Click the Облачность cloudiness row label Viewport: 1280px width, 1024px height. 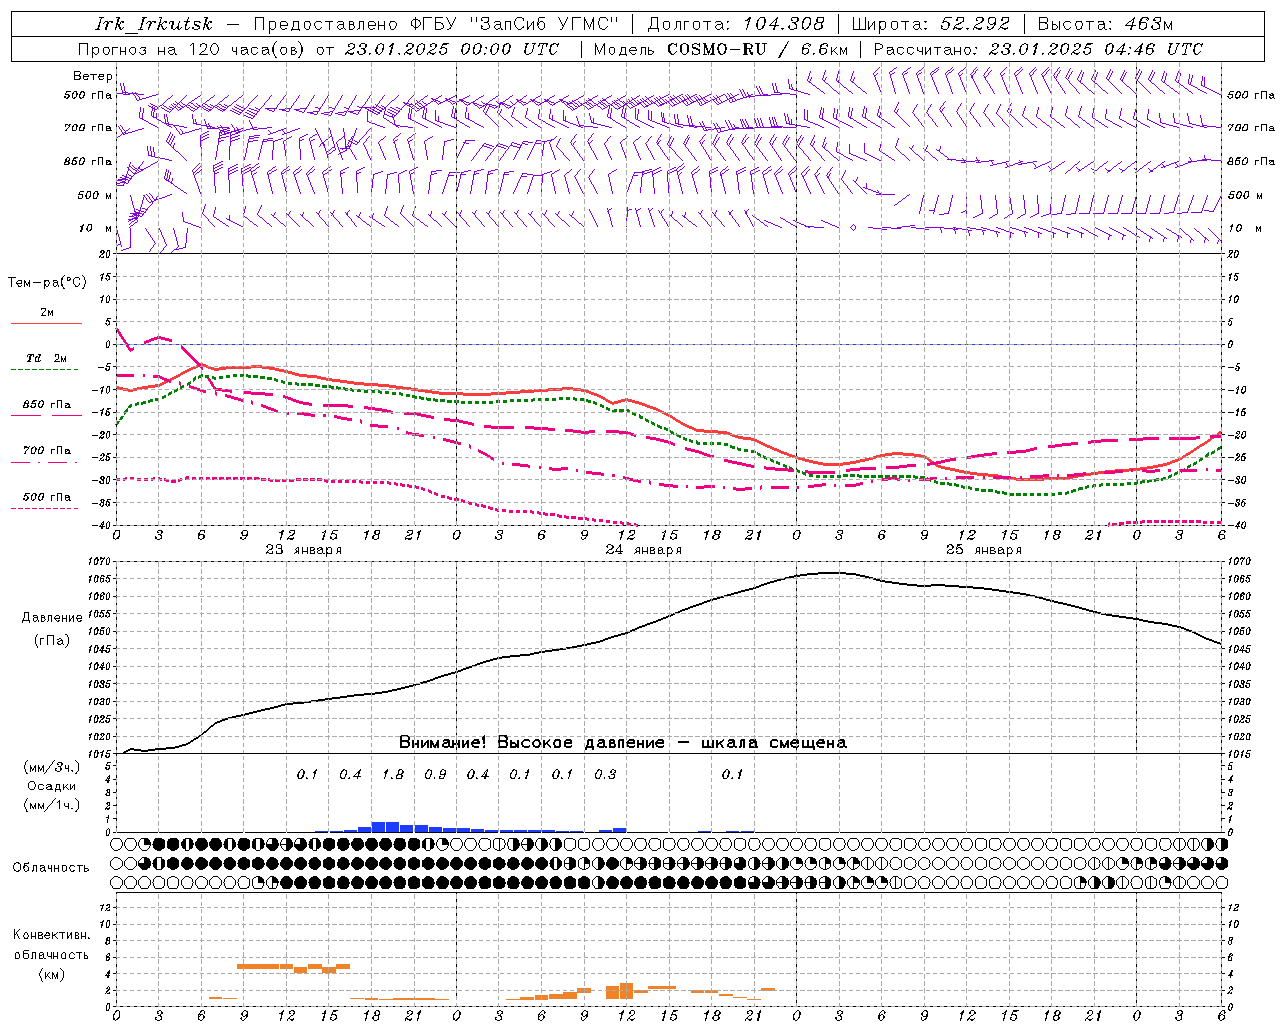(51, 867)
